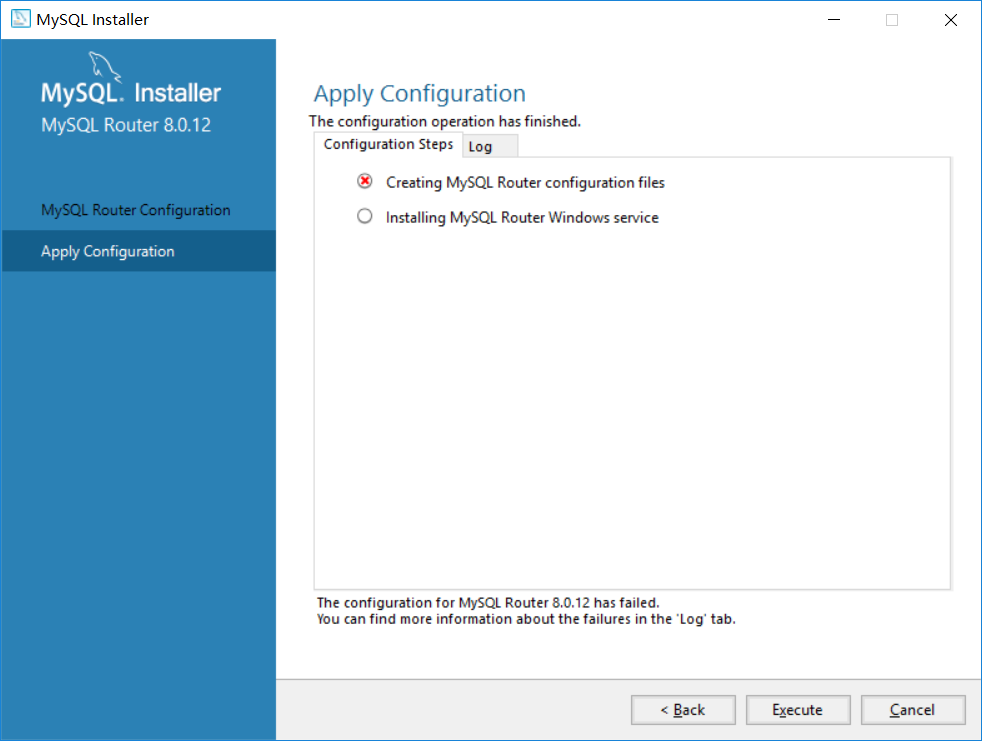Click the Cancel button
This screenshot has width=982, height=741.
[912, 710]
